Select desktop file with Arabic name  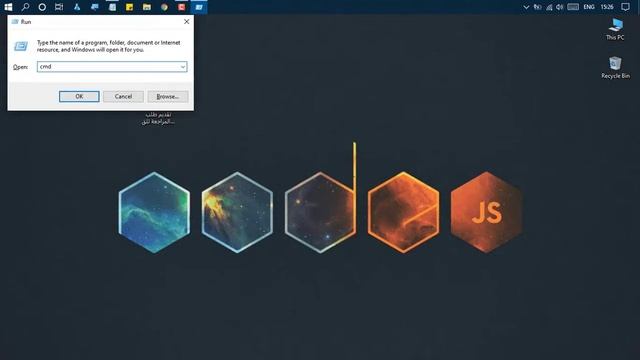158,118
